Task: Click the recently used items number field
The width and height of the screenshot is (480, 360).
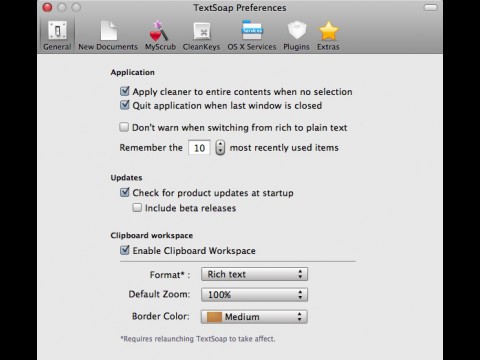Action: 199,148
